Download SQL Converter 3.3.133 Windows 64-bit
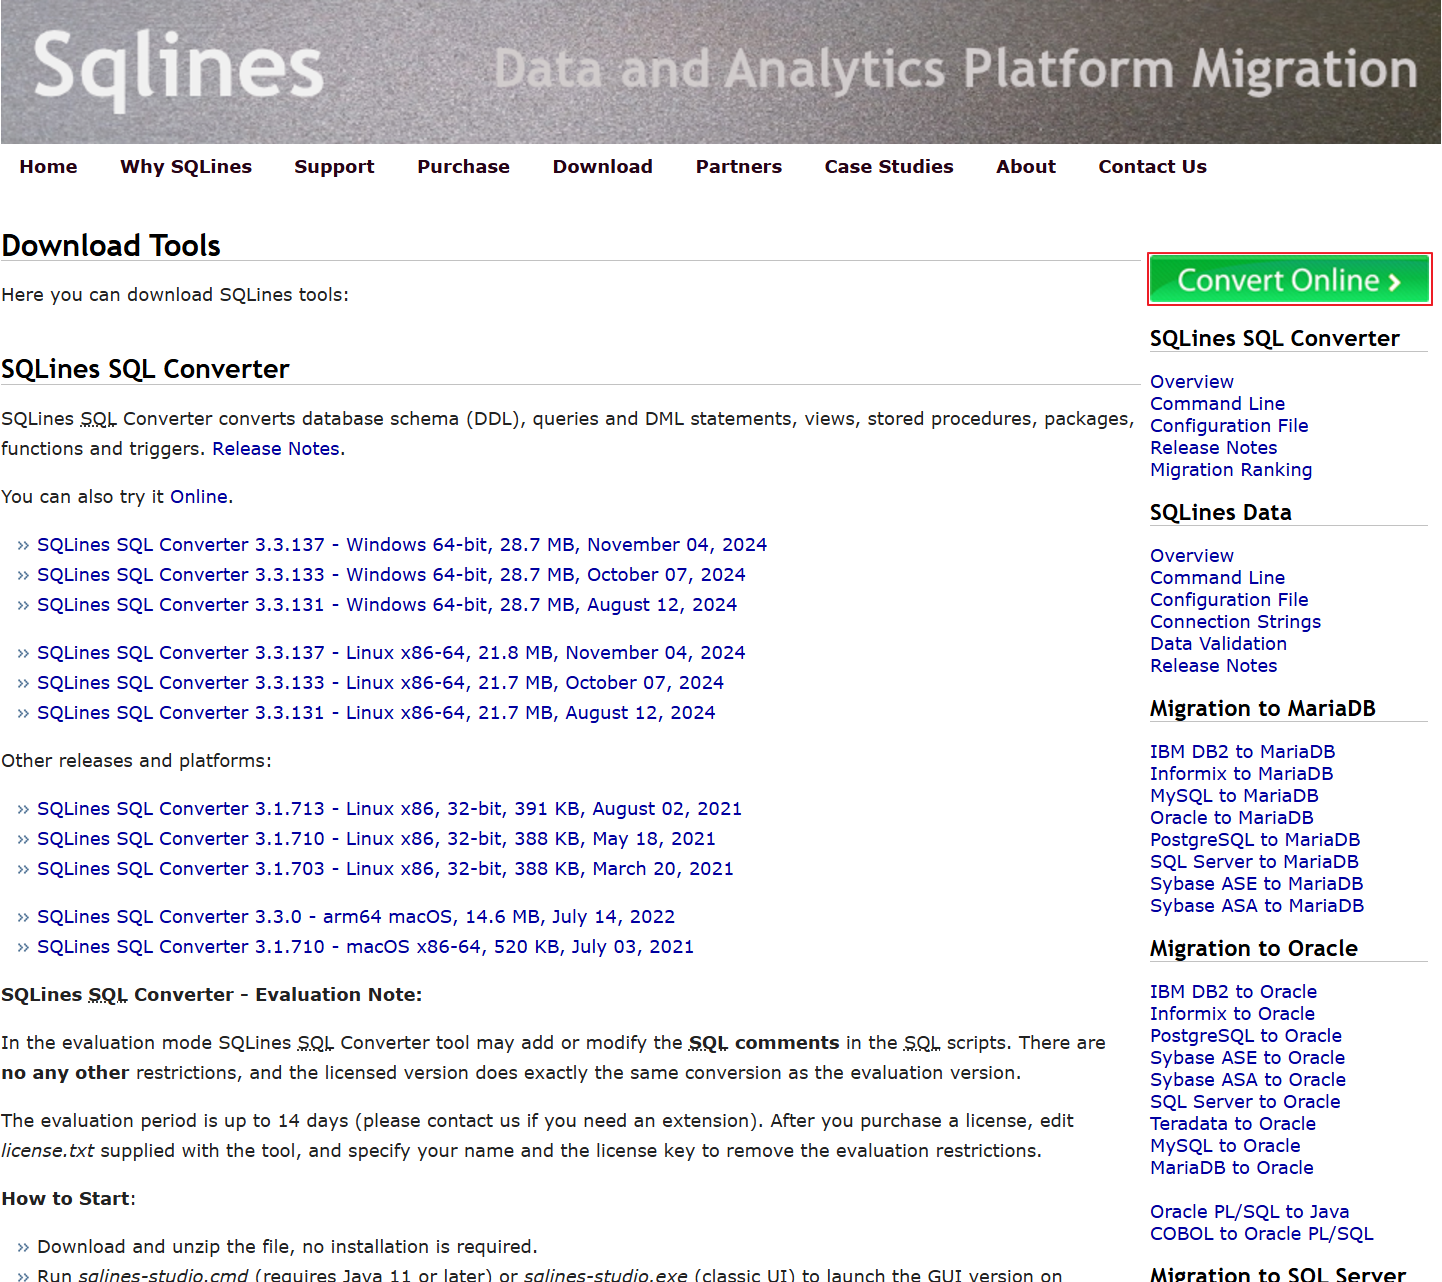The height and width of the screenshot is (1282, 1442). point(391,575)
